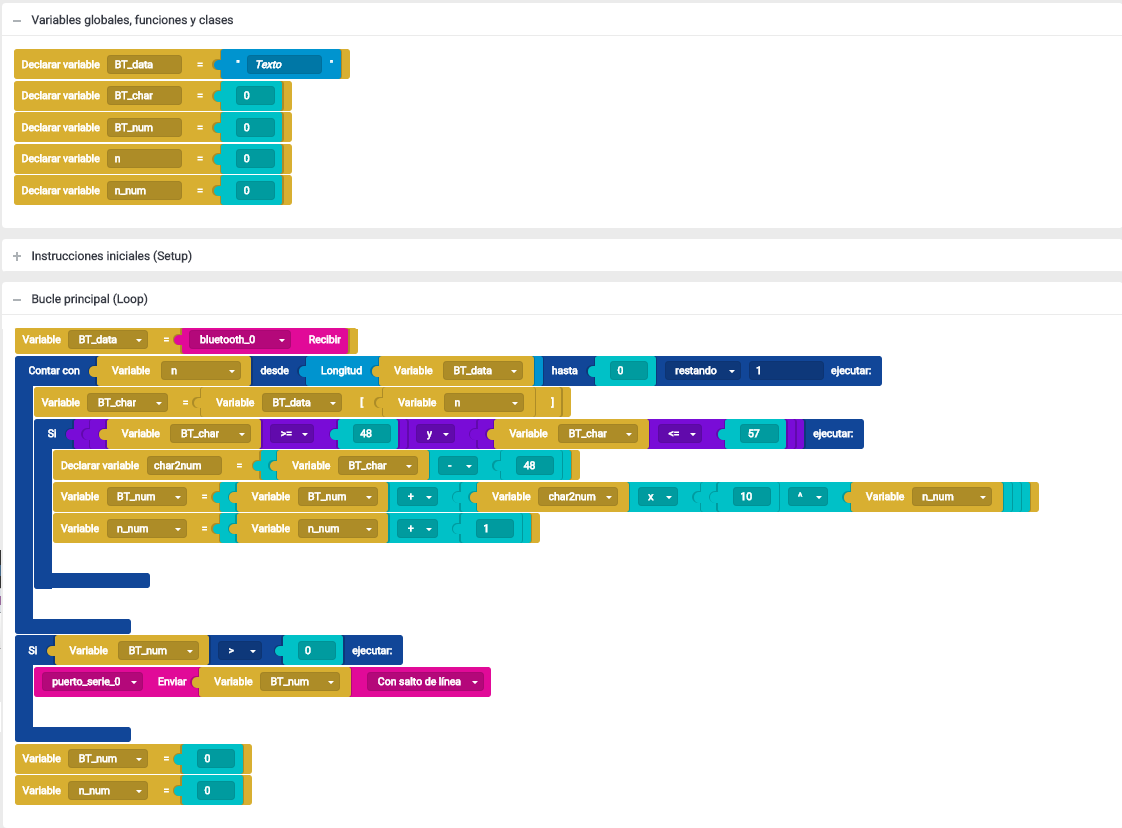The image size is (1122, 828).
Task: Open BT_data dropdown beside Longitud
Action: [x=482, y=371]
